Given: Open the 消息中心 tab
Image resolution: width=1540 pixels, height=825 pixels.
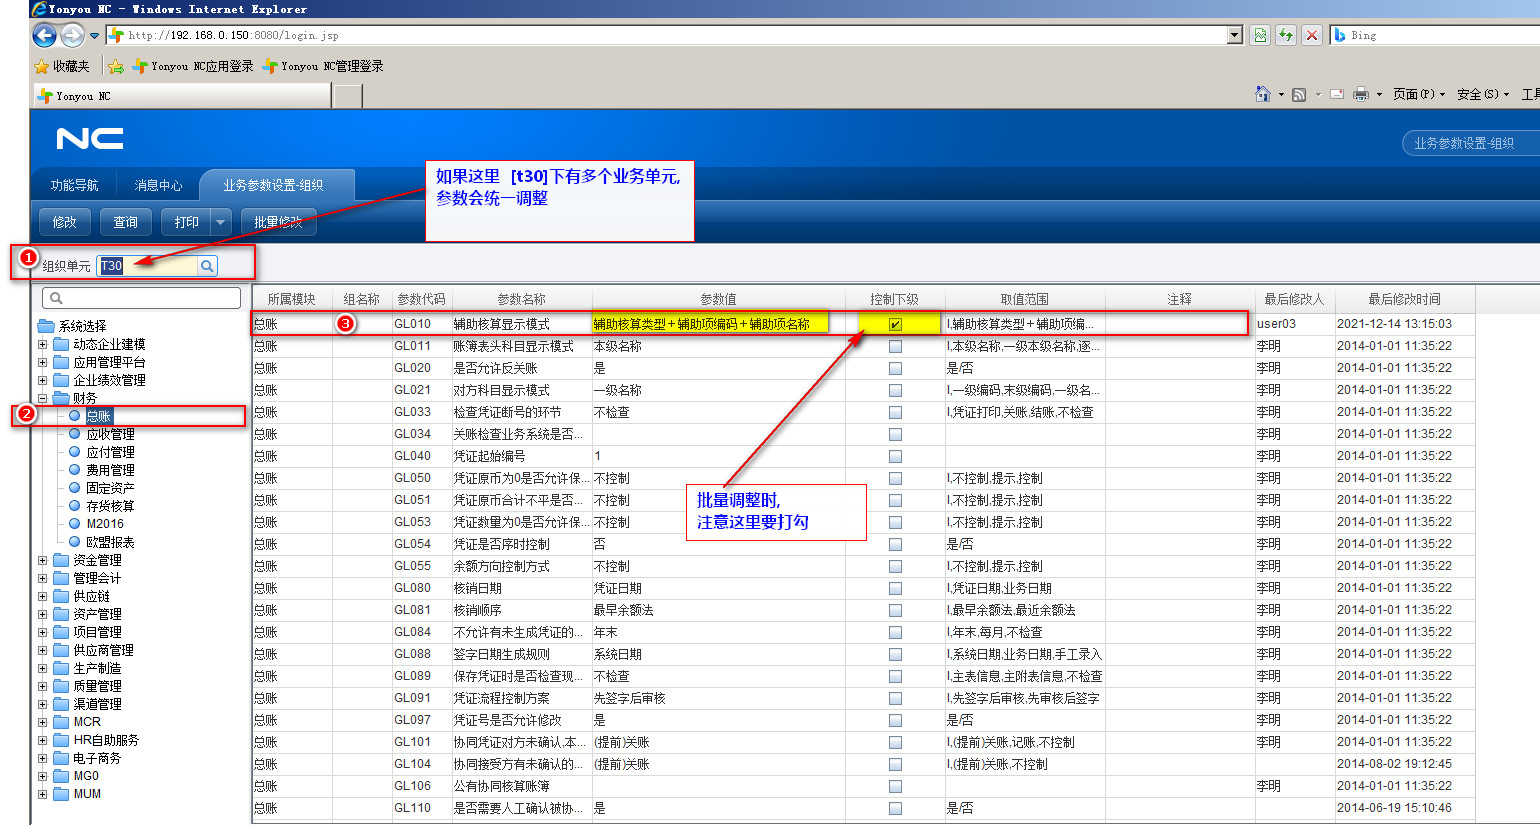Looking at the screenshot, I should point(158,185).
